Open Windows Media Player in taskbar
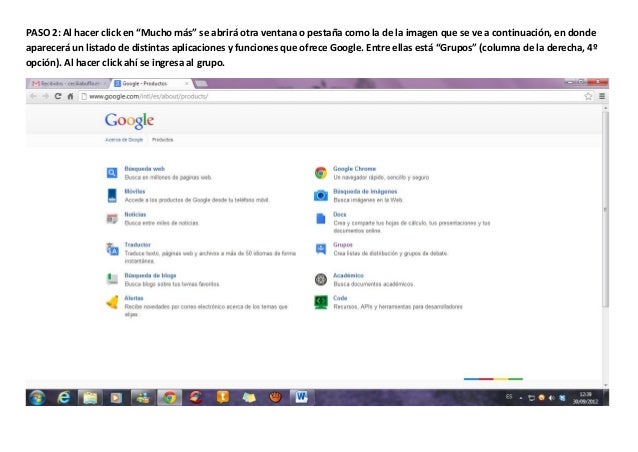The height and width of the screenshot is (452, 638). click(x=116, y=397)
